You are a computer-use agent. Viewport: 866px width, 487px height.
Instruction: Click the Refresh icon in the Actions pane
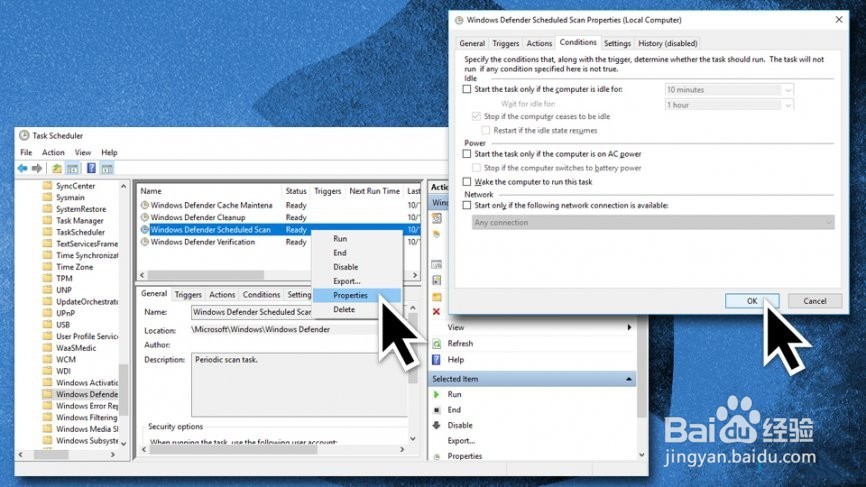pyautogui.click(x=436, y=343)
